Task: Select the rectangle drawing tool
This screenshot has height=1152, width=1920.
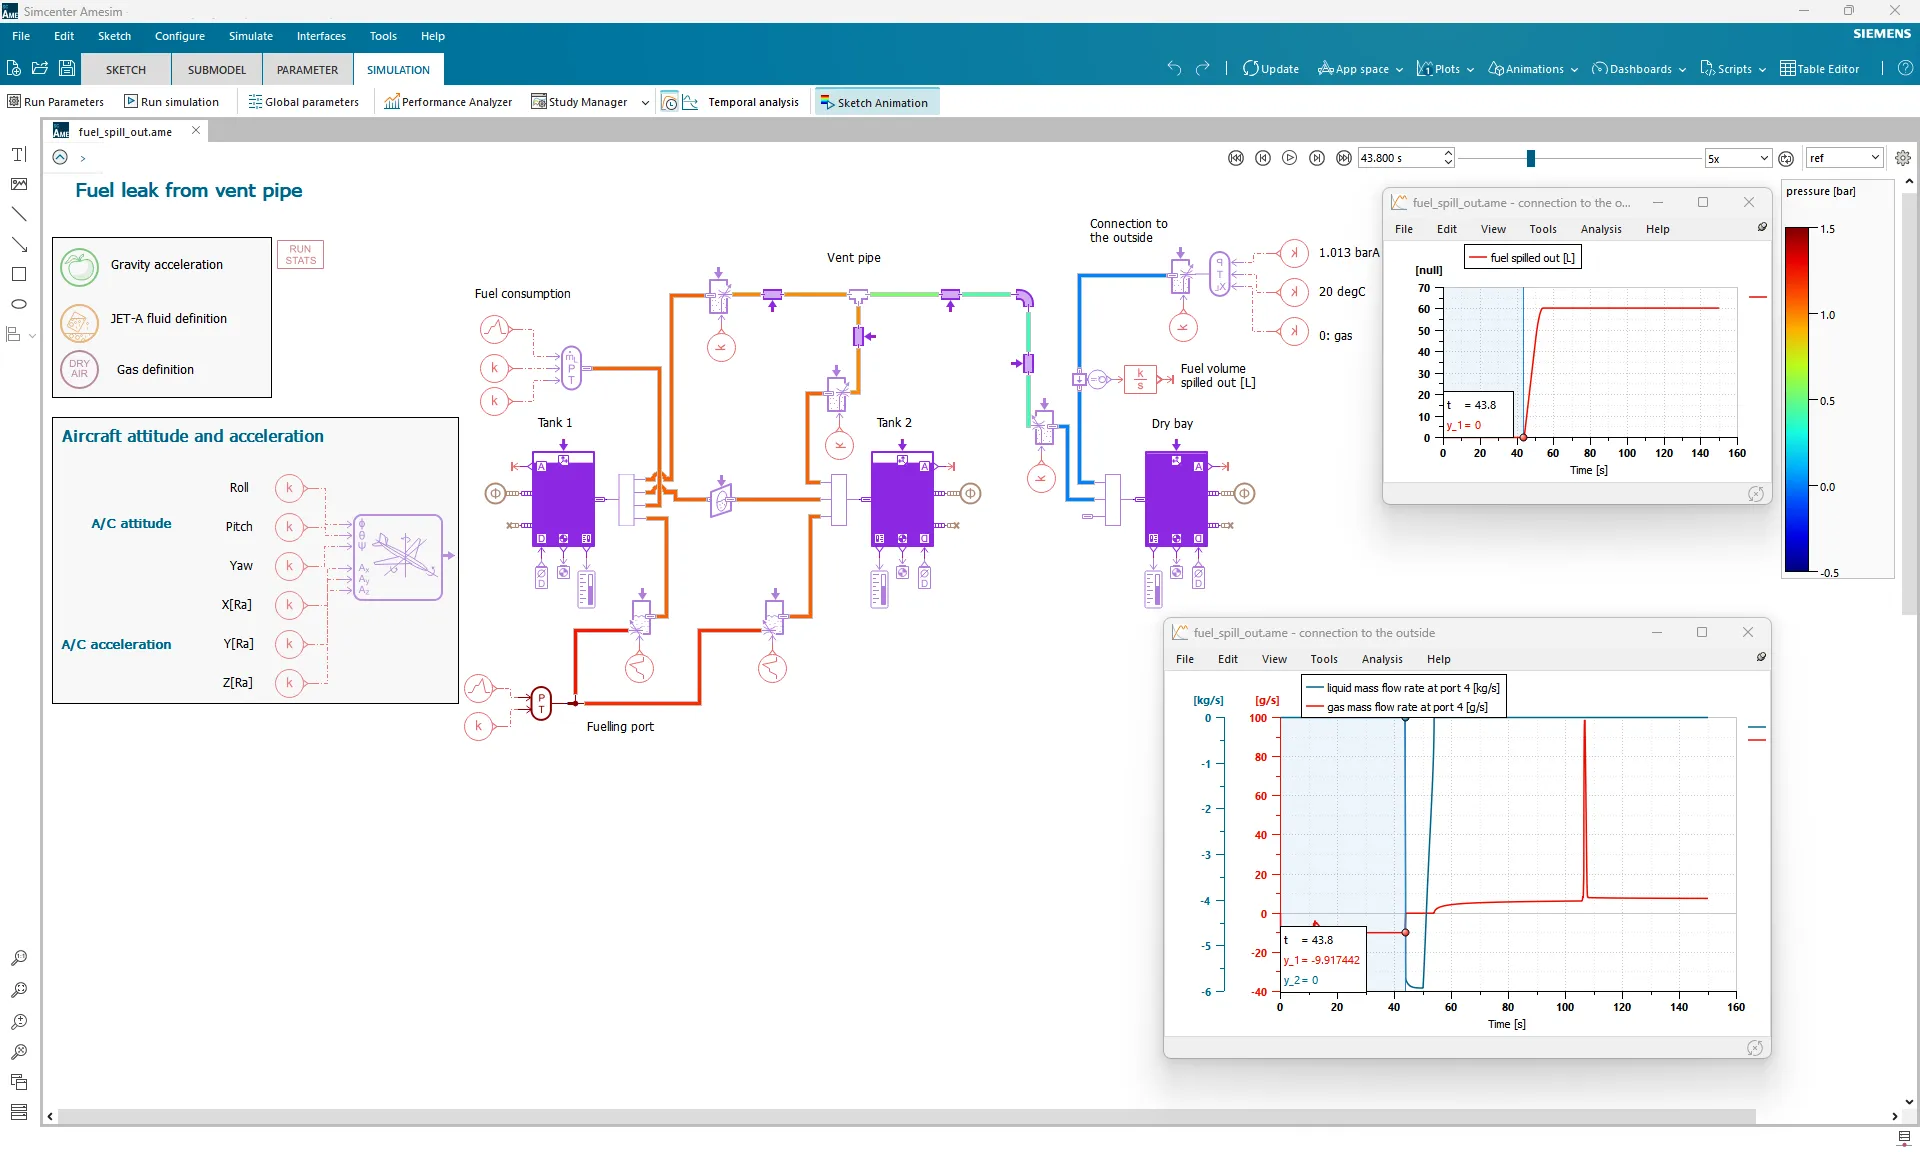Action: click(x=18, y=274)
